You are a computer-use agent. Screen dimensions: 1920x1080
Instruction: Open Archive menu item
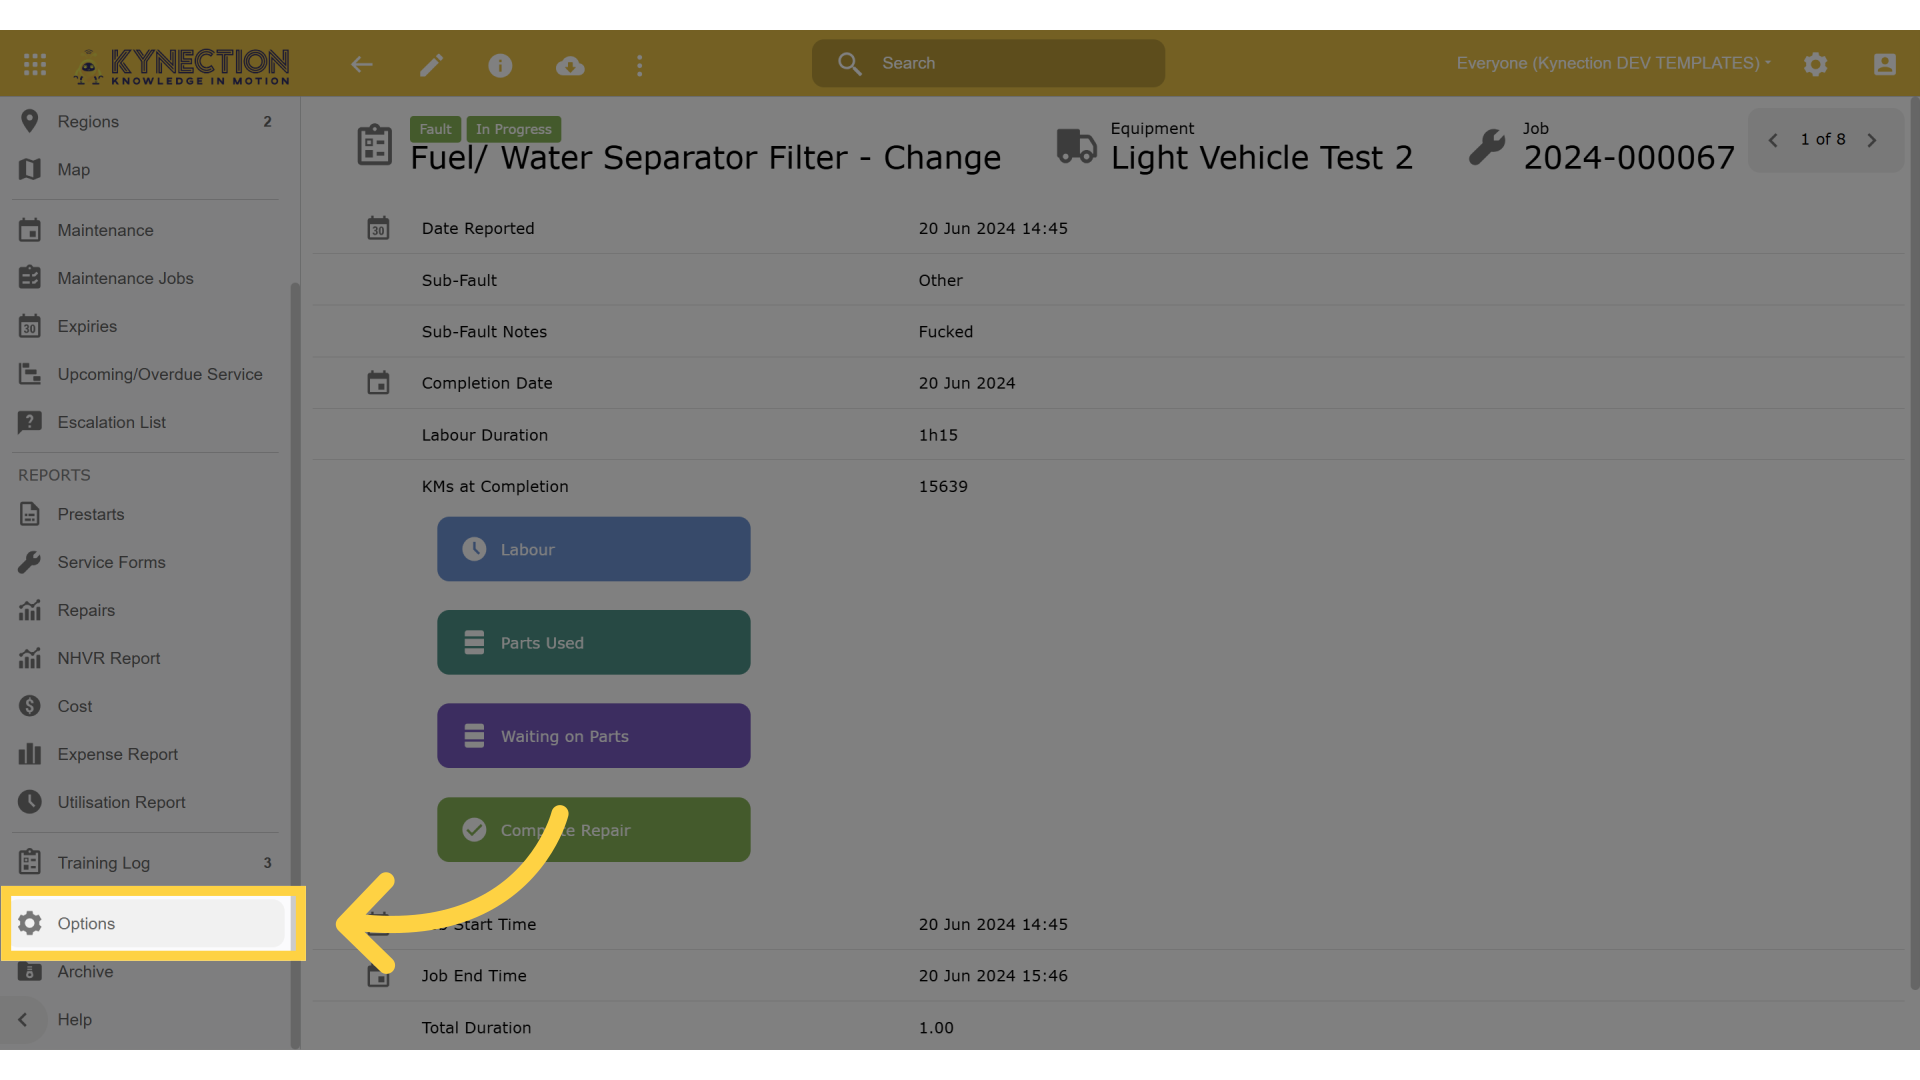146,974
